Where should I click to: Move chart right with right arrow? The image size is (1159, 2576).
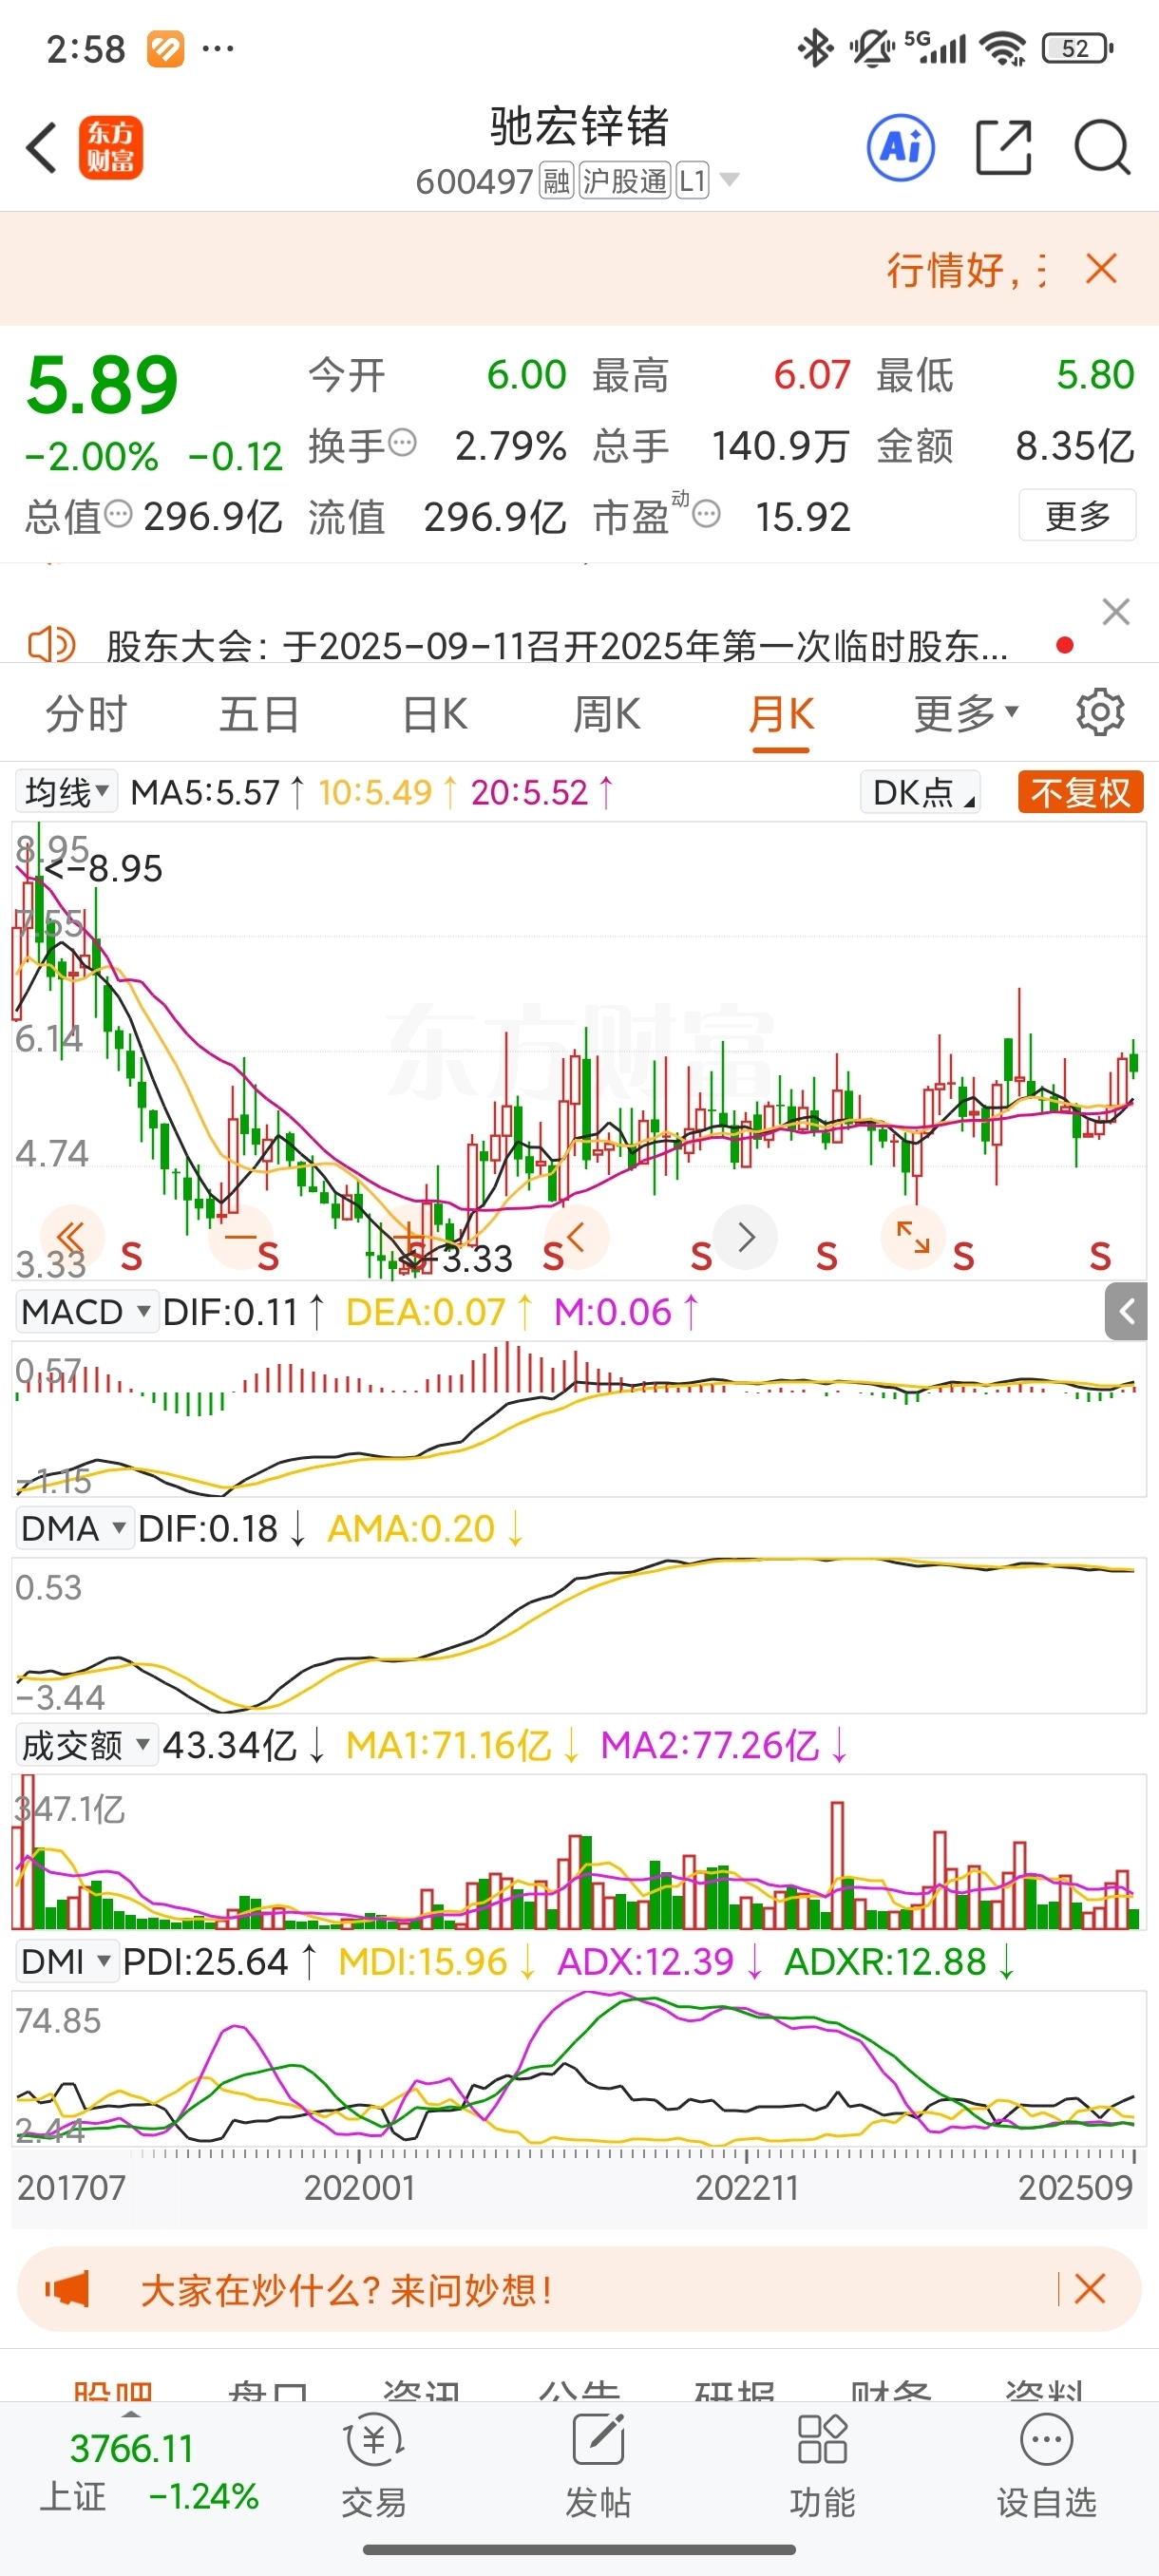pos(745,1238)
